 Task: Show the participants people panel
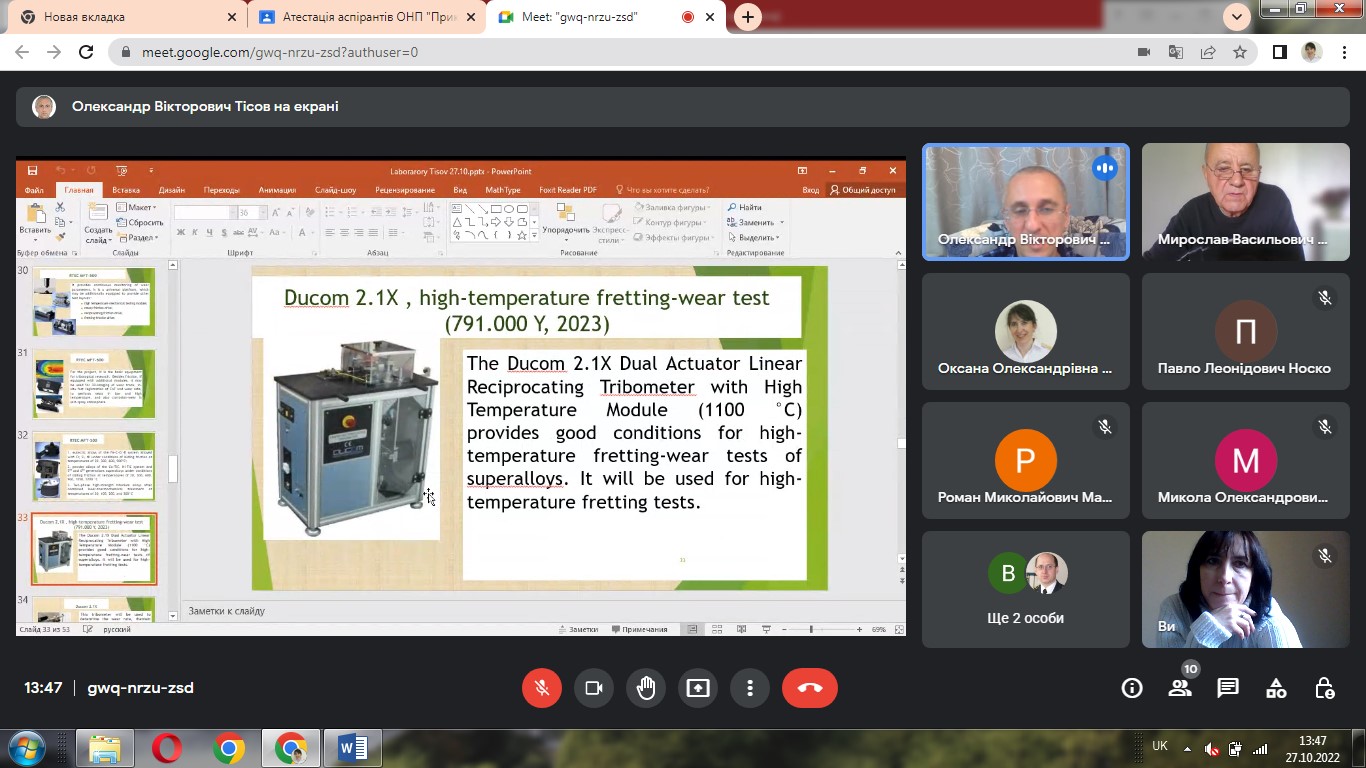click(x=1180, y=688)
